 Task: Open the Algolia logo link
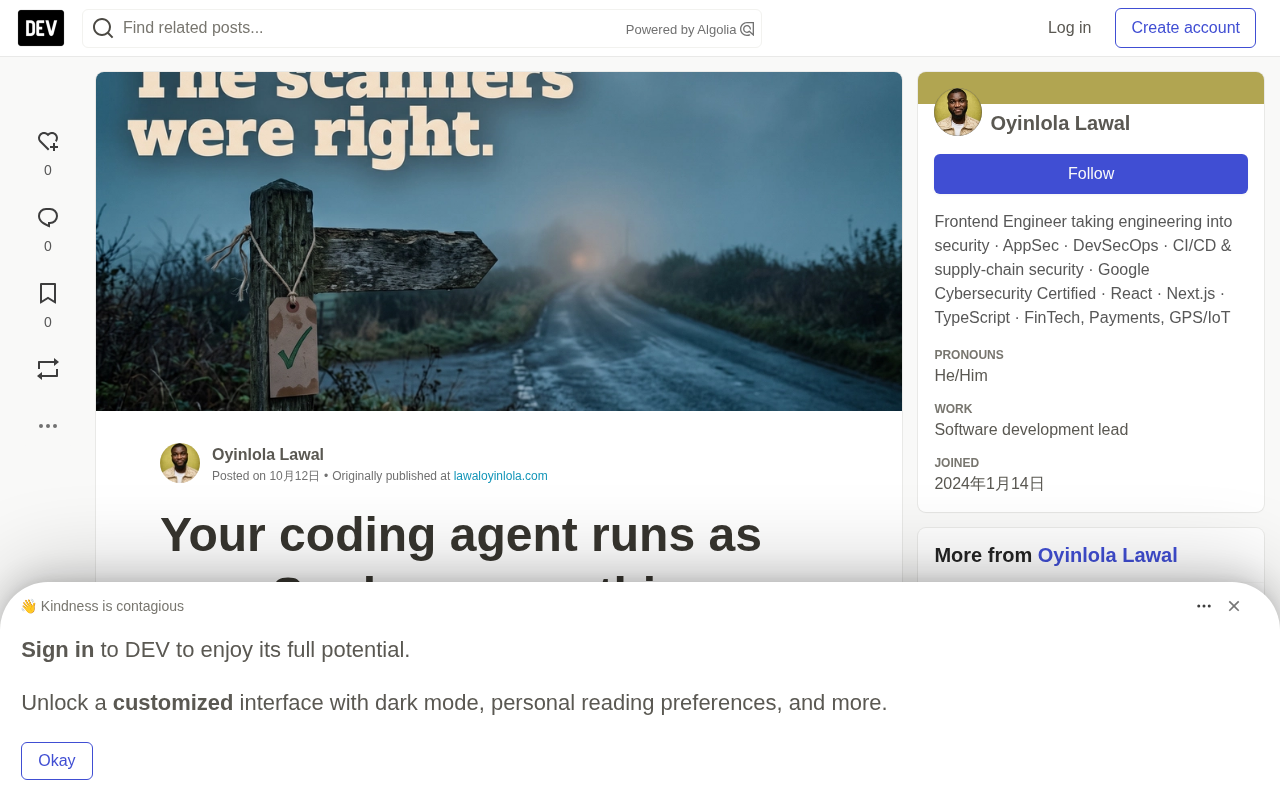[x=747, y=29]
